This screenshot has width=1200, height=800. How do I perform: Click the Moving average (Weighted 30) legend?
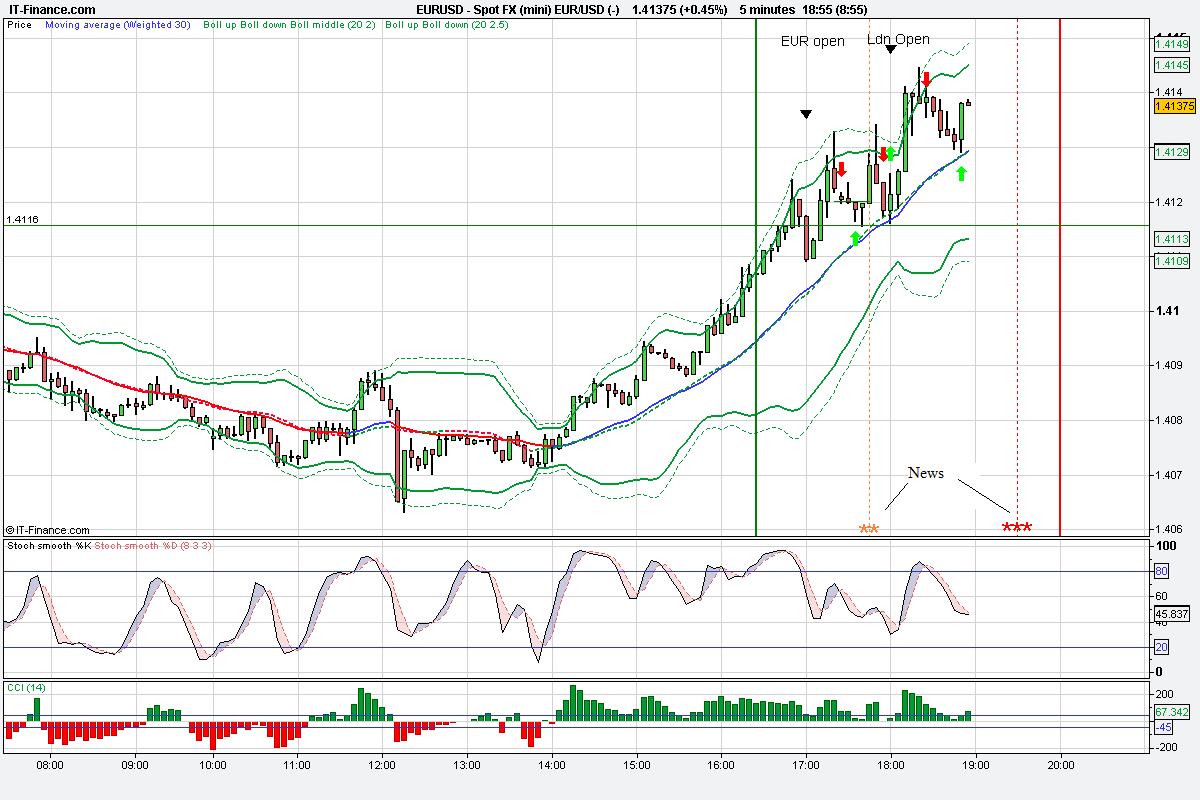coord(118,24)
